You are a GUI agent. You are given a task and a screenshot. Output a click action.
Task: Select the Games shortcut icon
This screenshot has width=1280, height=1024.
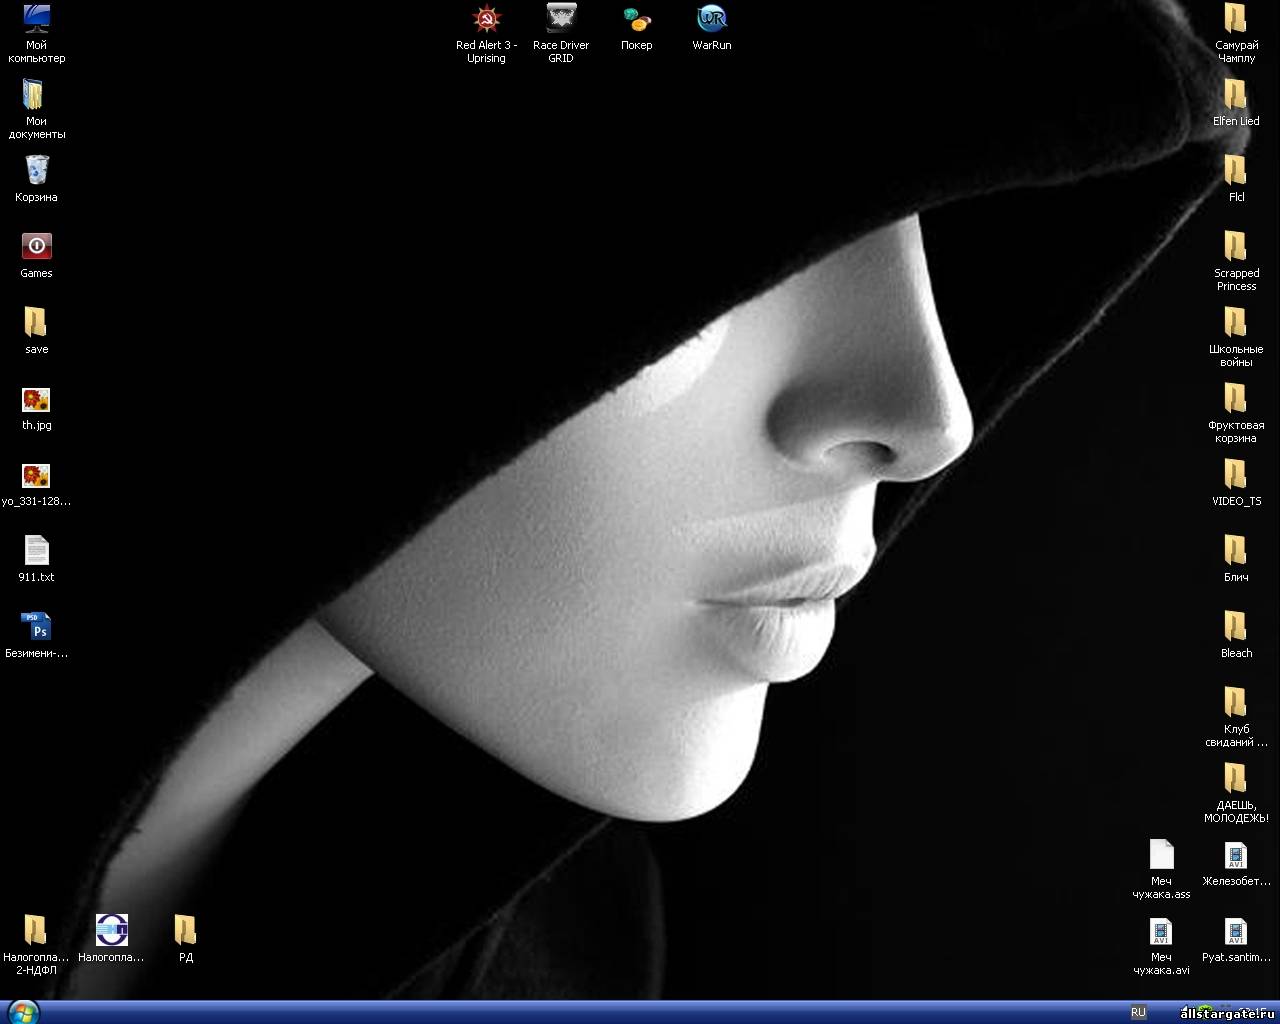[36, 247]
